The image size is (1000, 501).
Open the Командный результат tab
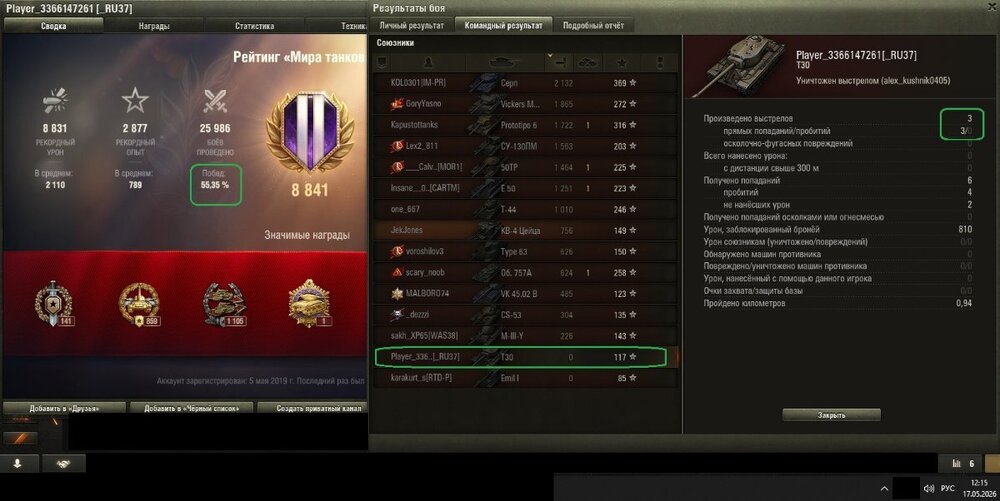pyautogui.click(x=503, y=25)
